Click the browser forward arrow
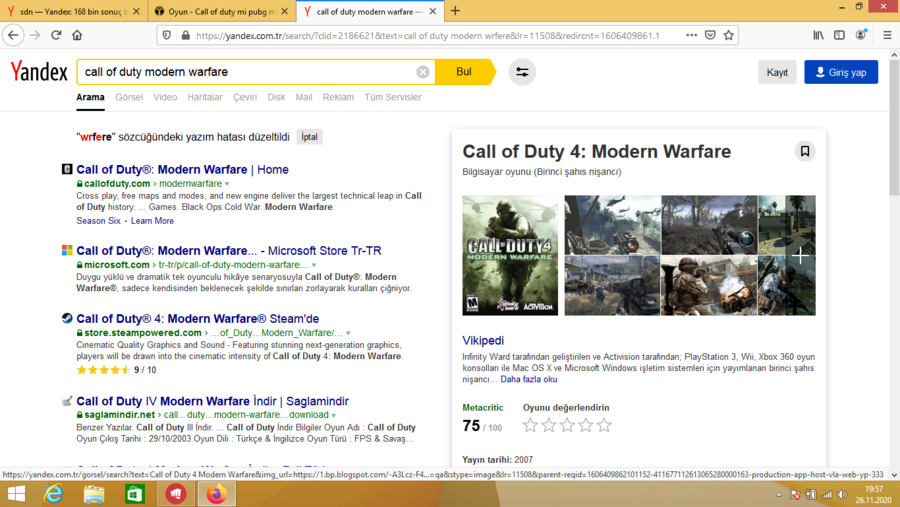Screen dimensions: 900x507 [x=35, y=35]
